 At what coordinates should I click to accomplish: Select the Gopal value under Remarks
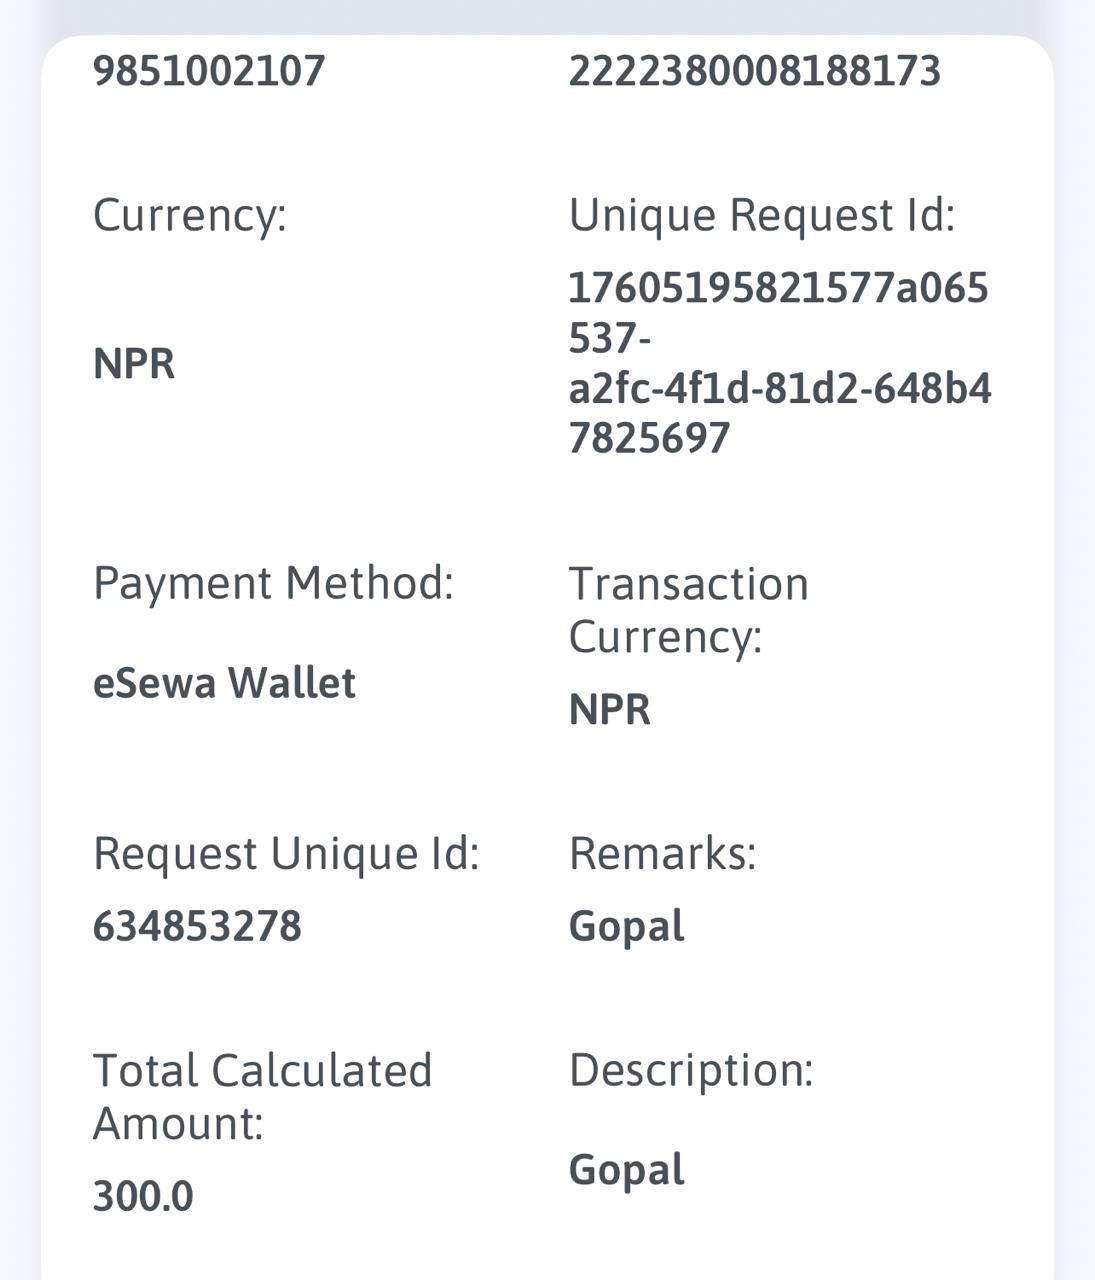click(x=626, y=926)
